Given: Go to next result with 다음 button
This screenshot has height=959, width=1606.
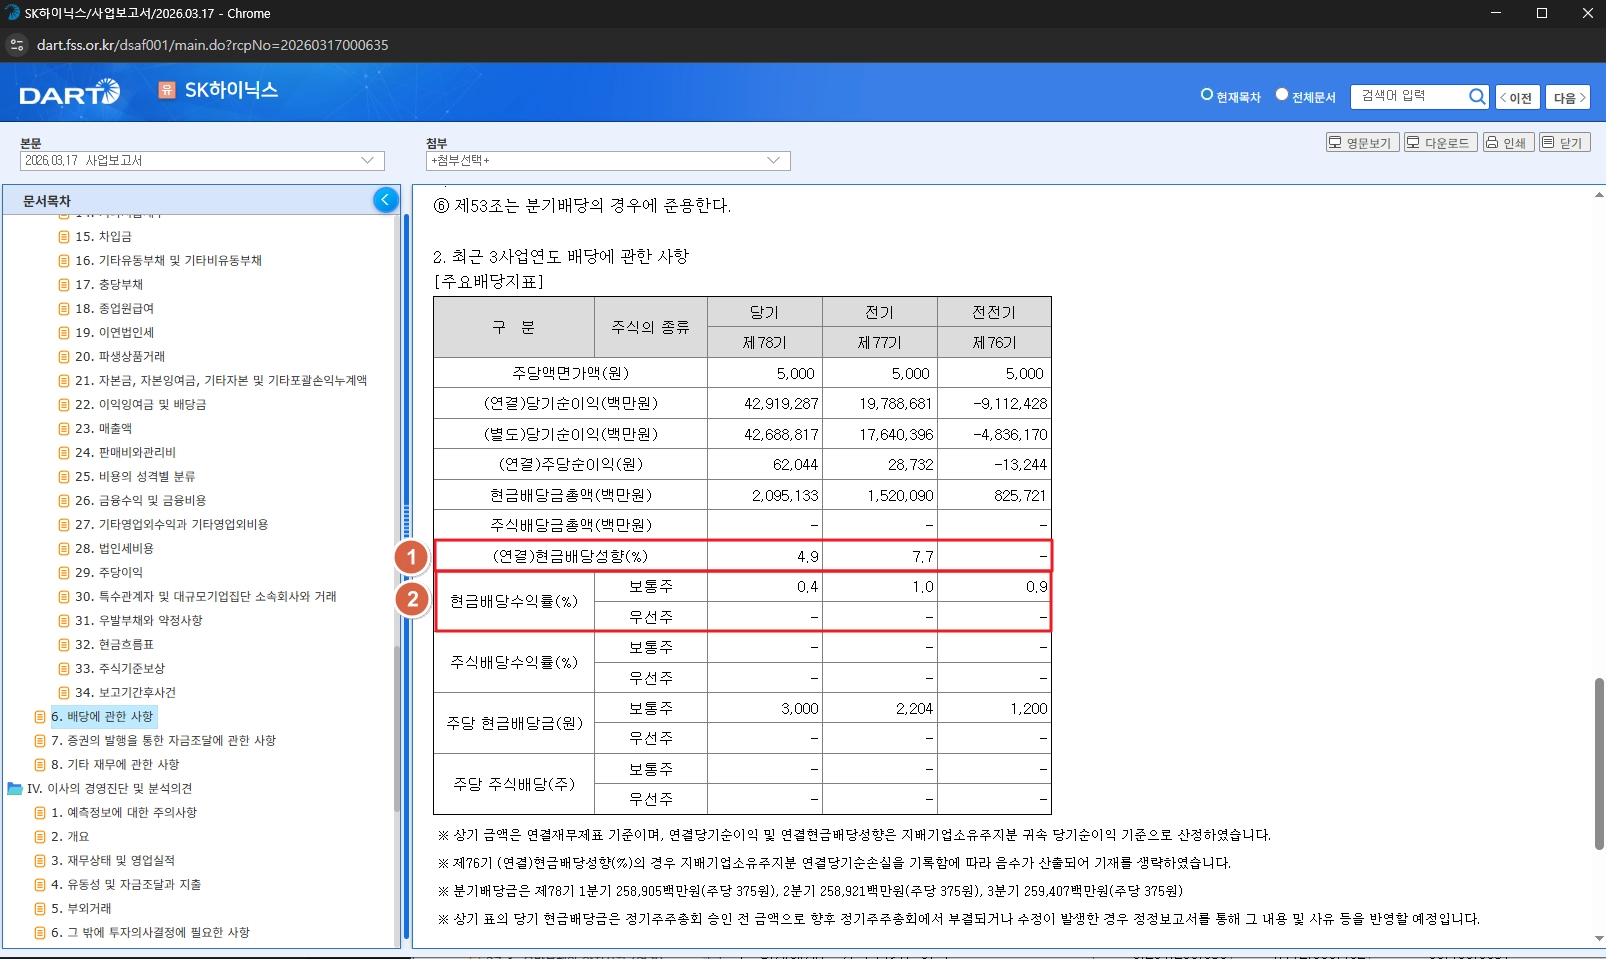Looking at the screenshot, I should tap(1567, 97).
